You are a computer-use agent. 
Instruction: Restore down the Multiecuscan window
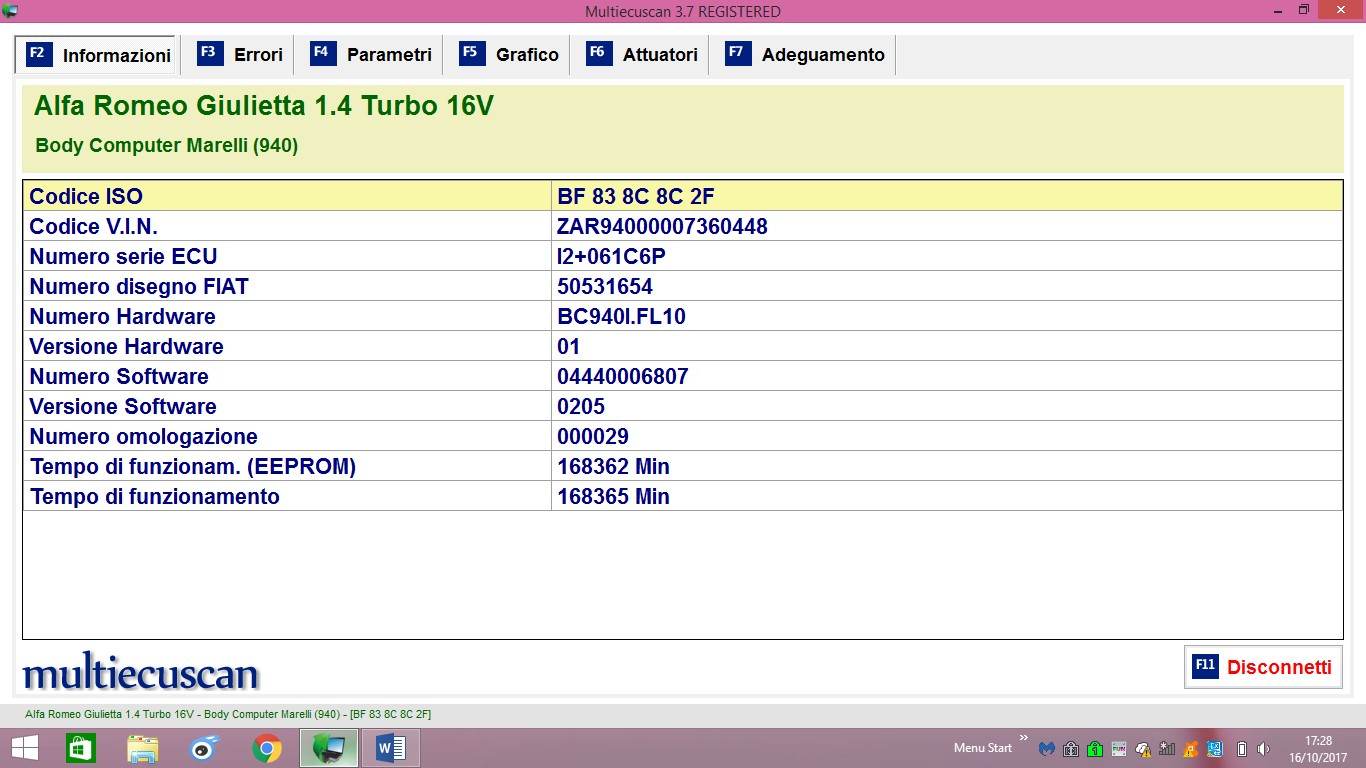click(x=1303, y=10)
